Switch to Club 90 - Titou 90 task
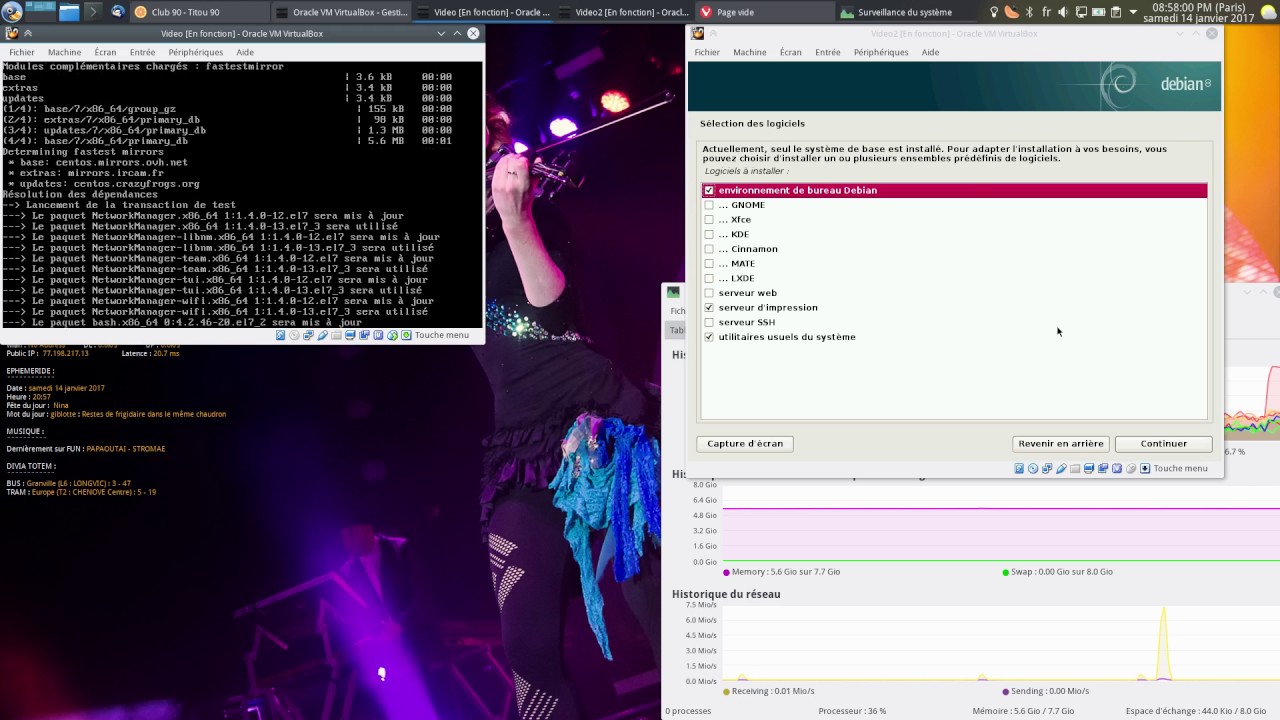Viewport: 1280px width, 720px height. [x=198, y=12]
